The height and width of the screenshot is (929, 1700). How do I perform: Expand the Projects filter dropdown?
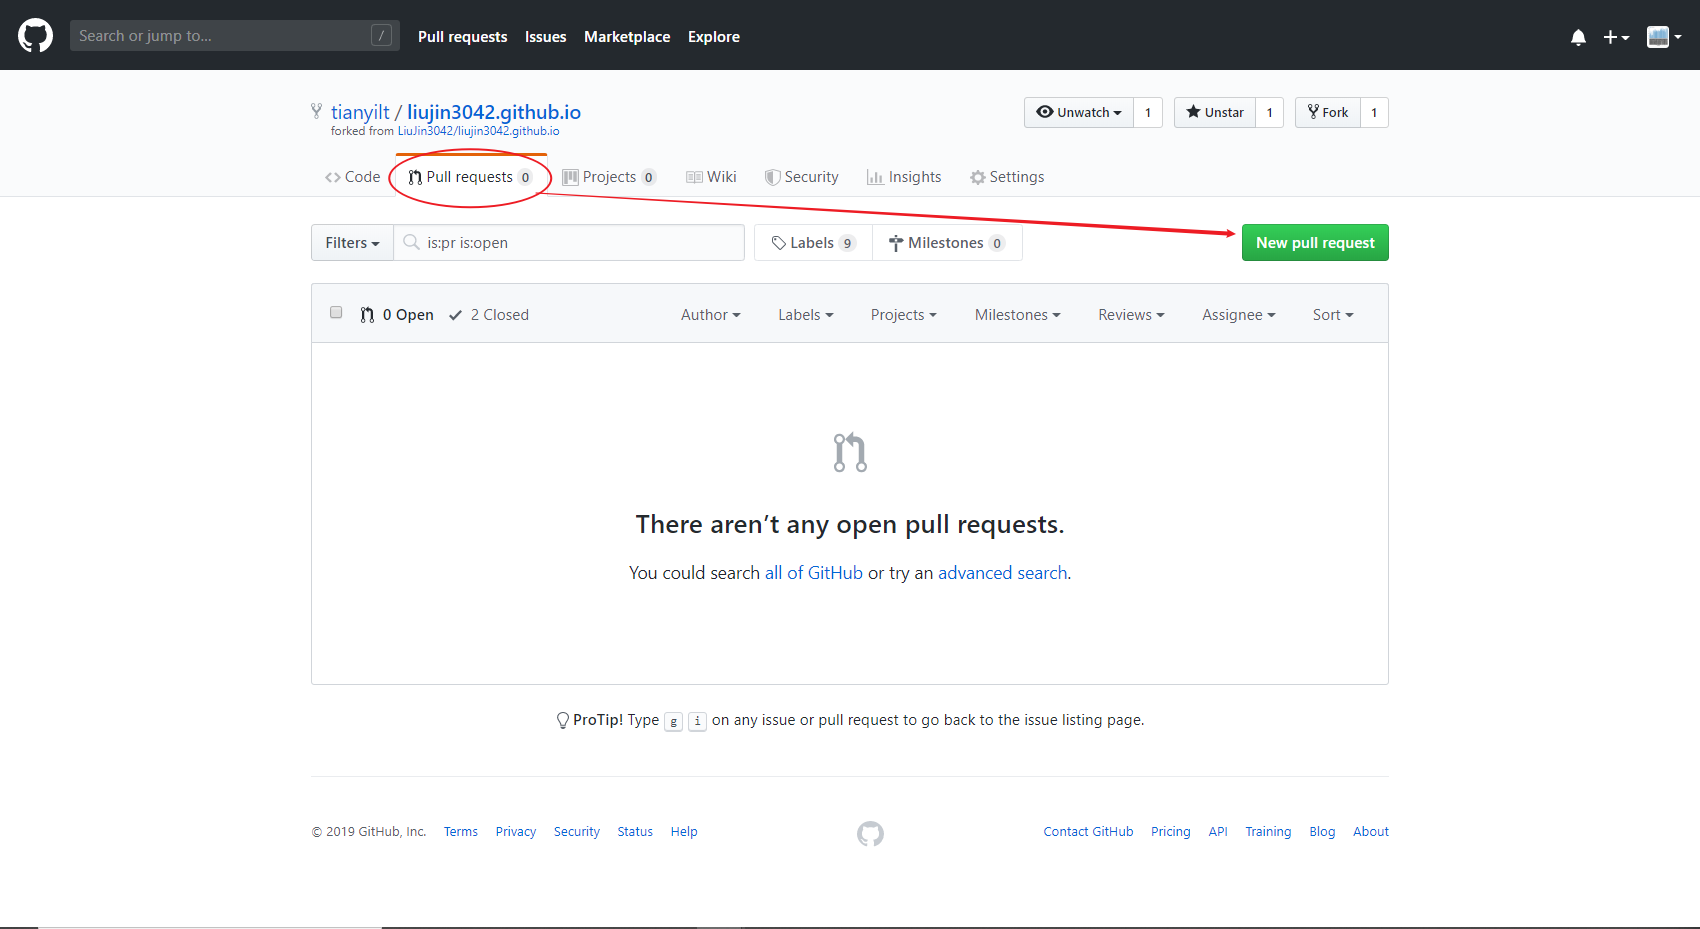click(x=904, y=315)
